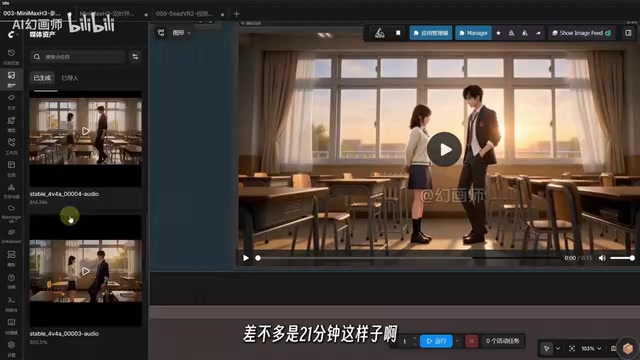Viewport: 640px width, 360px height.
Task: Click the asset filter sliders icon
Action: [x=135, y=57]
